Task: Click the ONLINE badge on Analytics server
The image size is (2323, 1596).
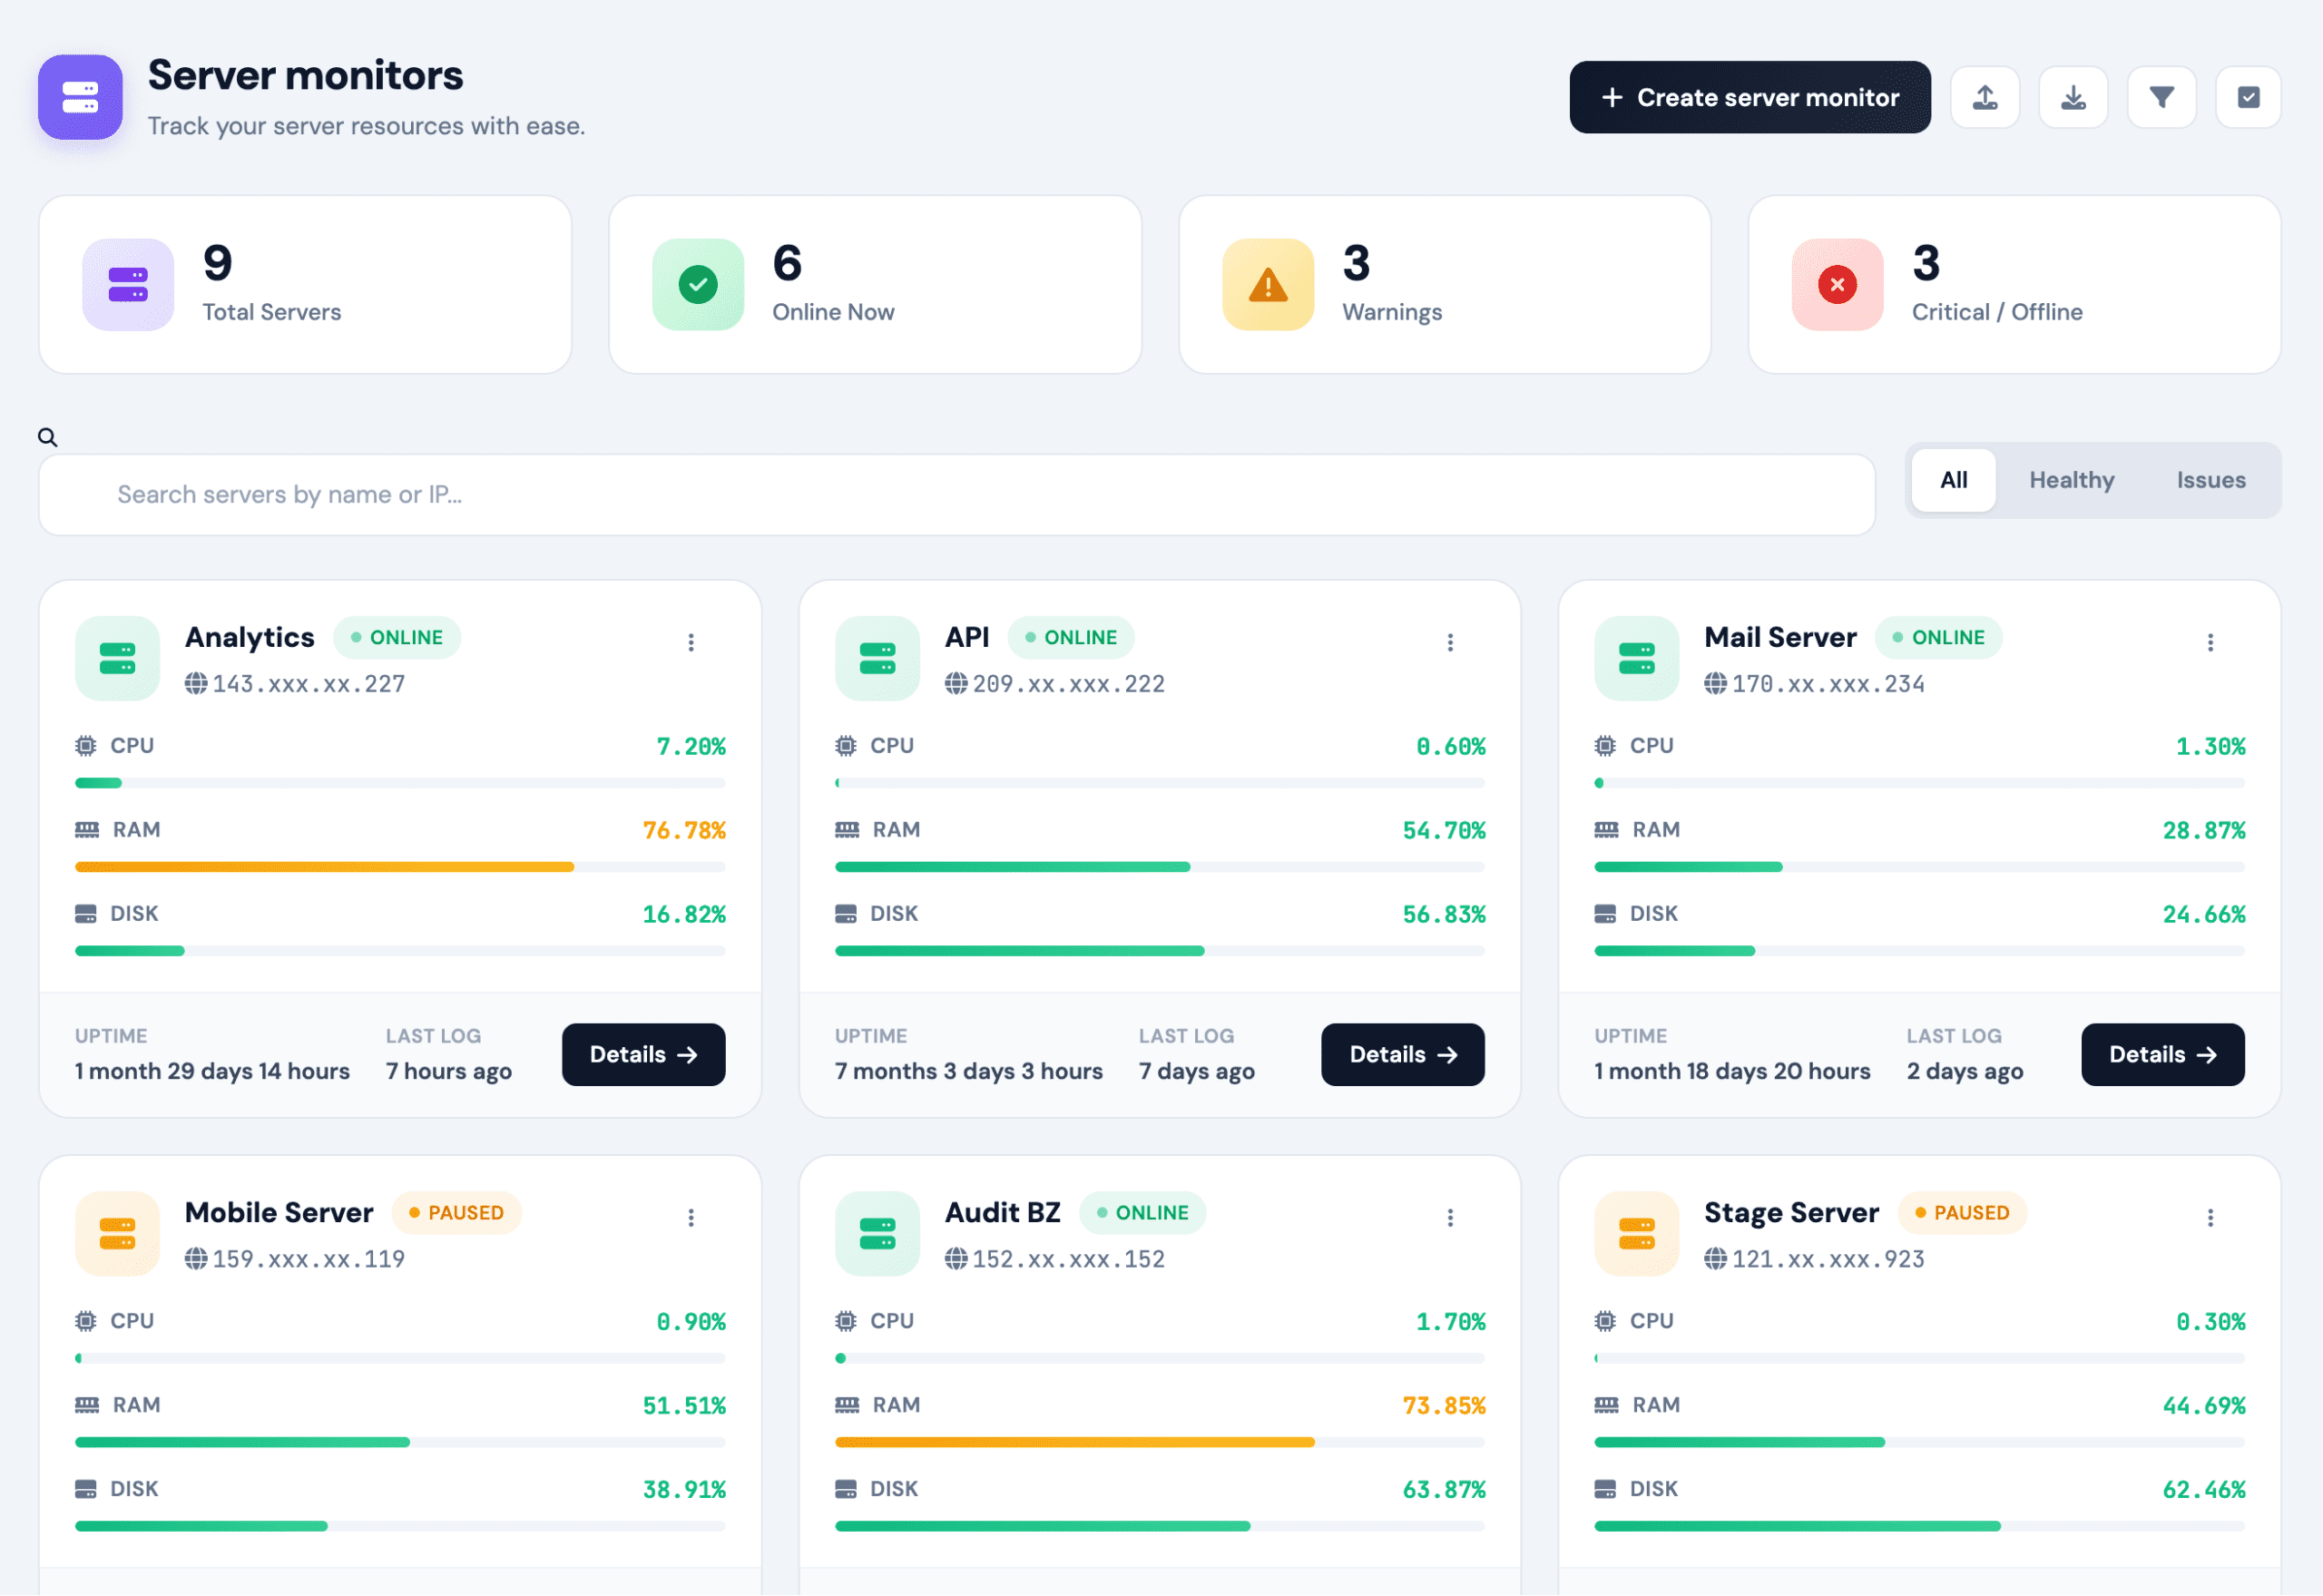Action: point(397,637)
